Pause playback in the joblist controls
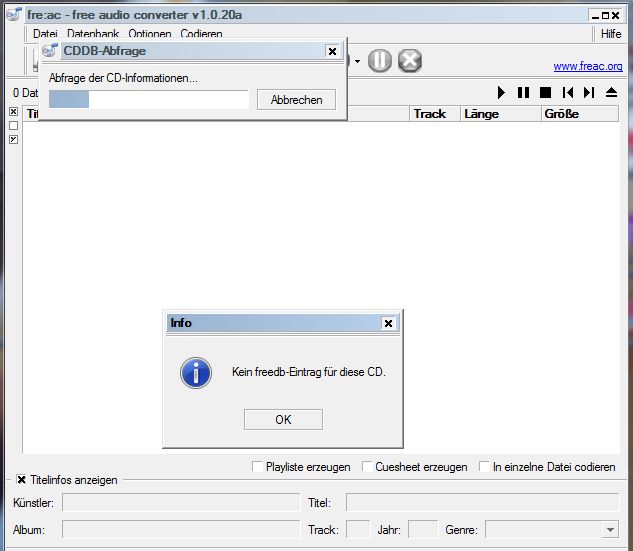This screenshot has height=551, width=633. coord(523,92)
